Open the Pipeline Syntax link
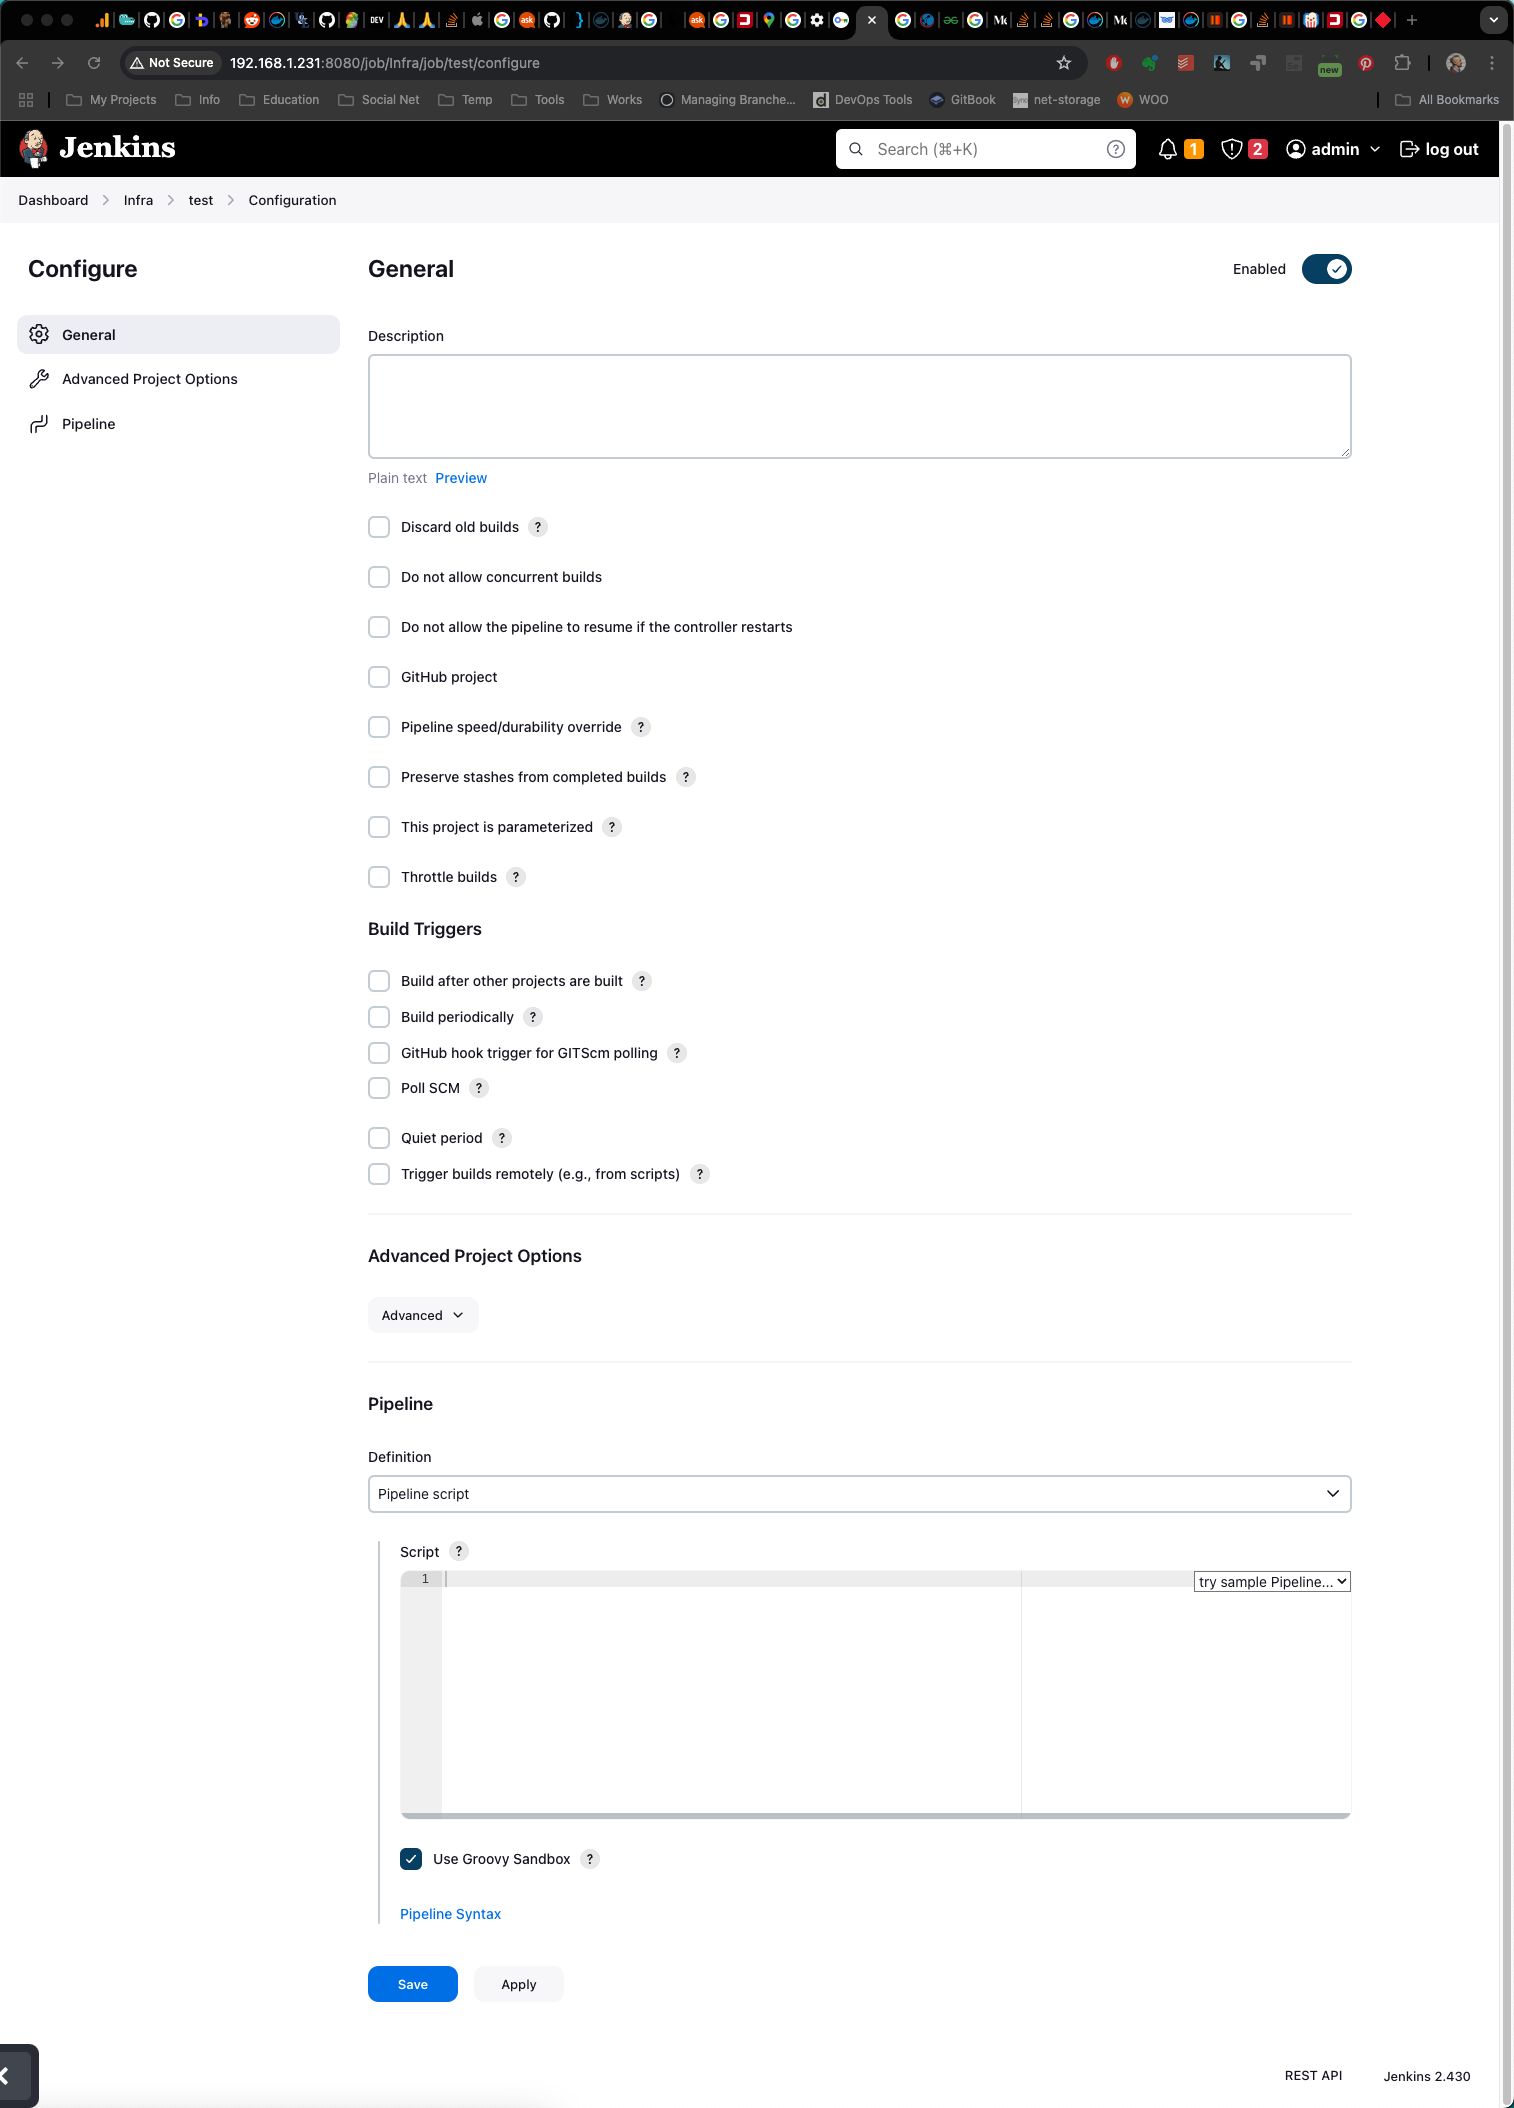Viewport: 1514px width, 2108px height. tap(450, 1914)
